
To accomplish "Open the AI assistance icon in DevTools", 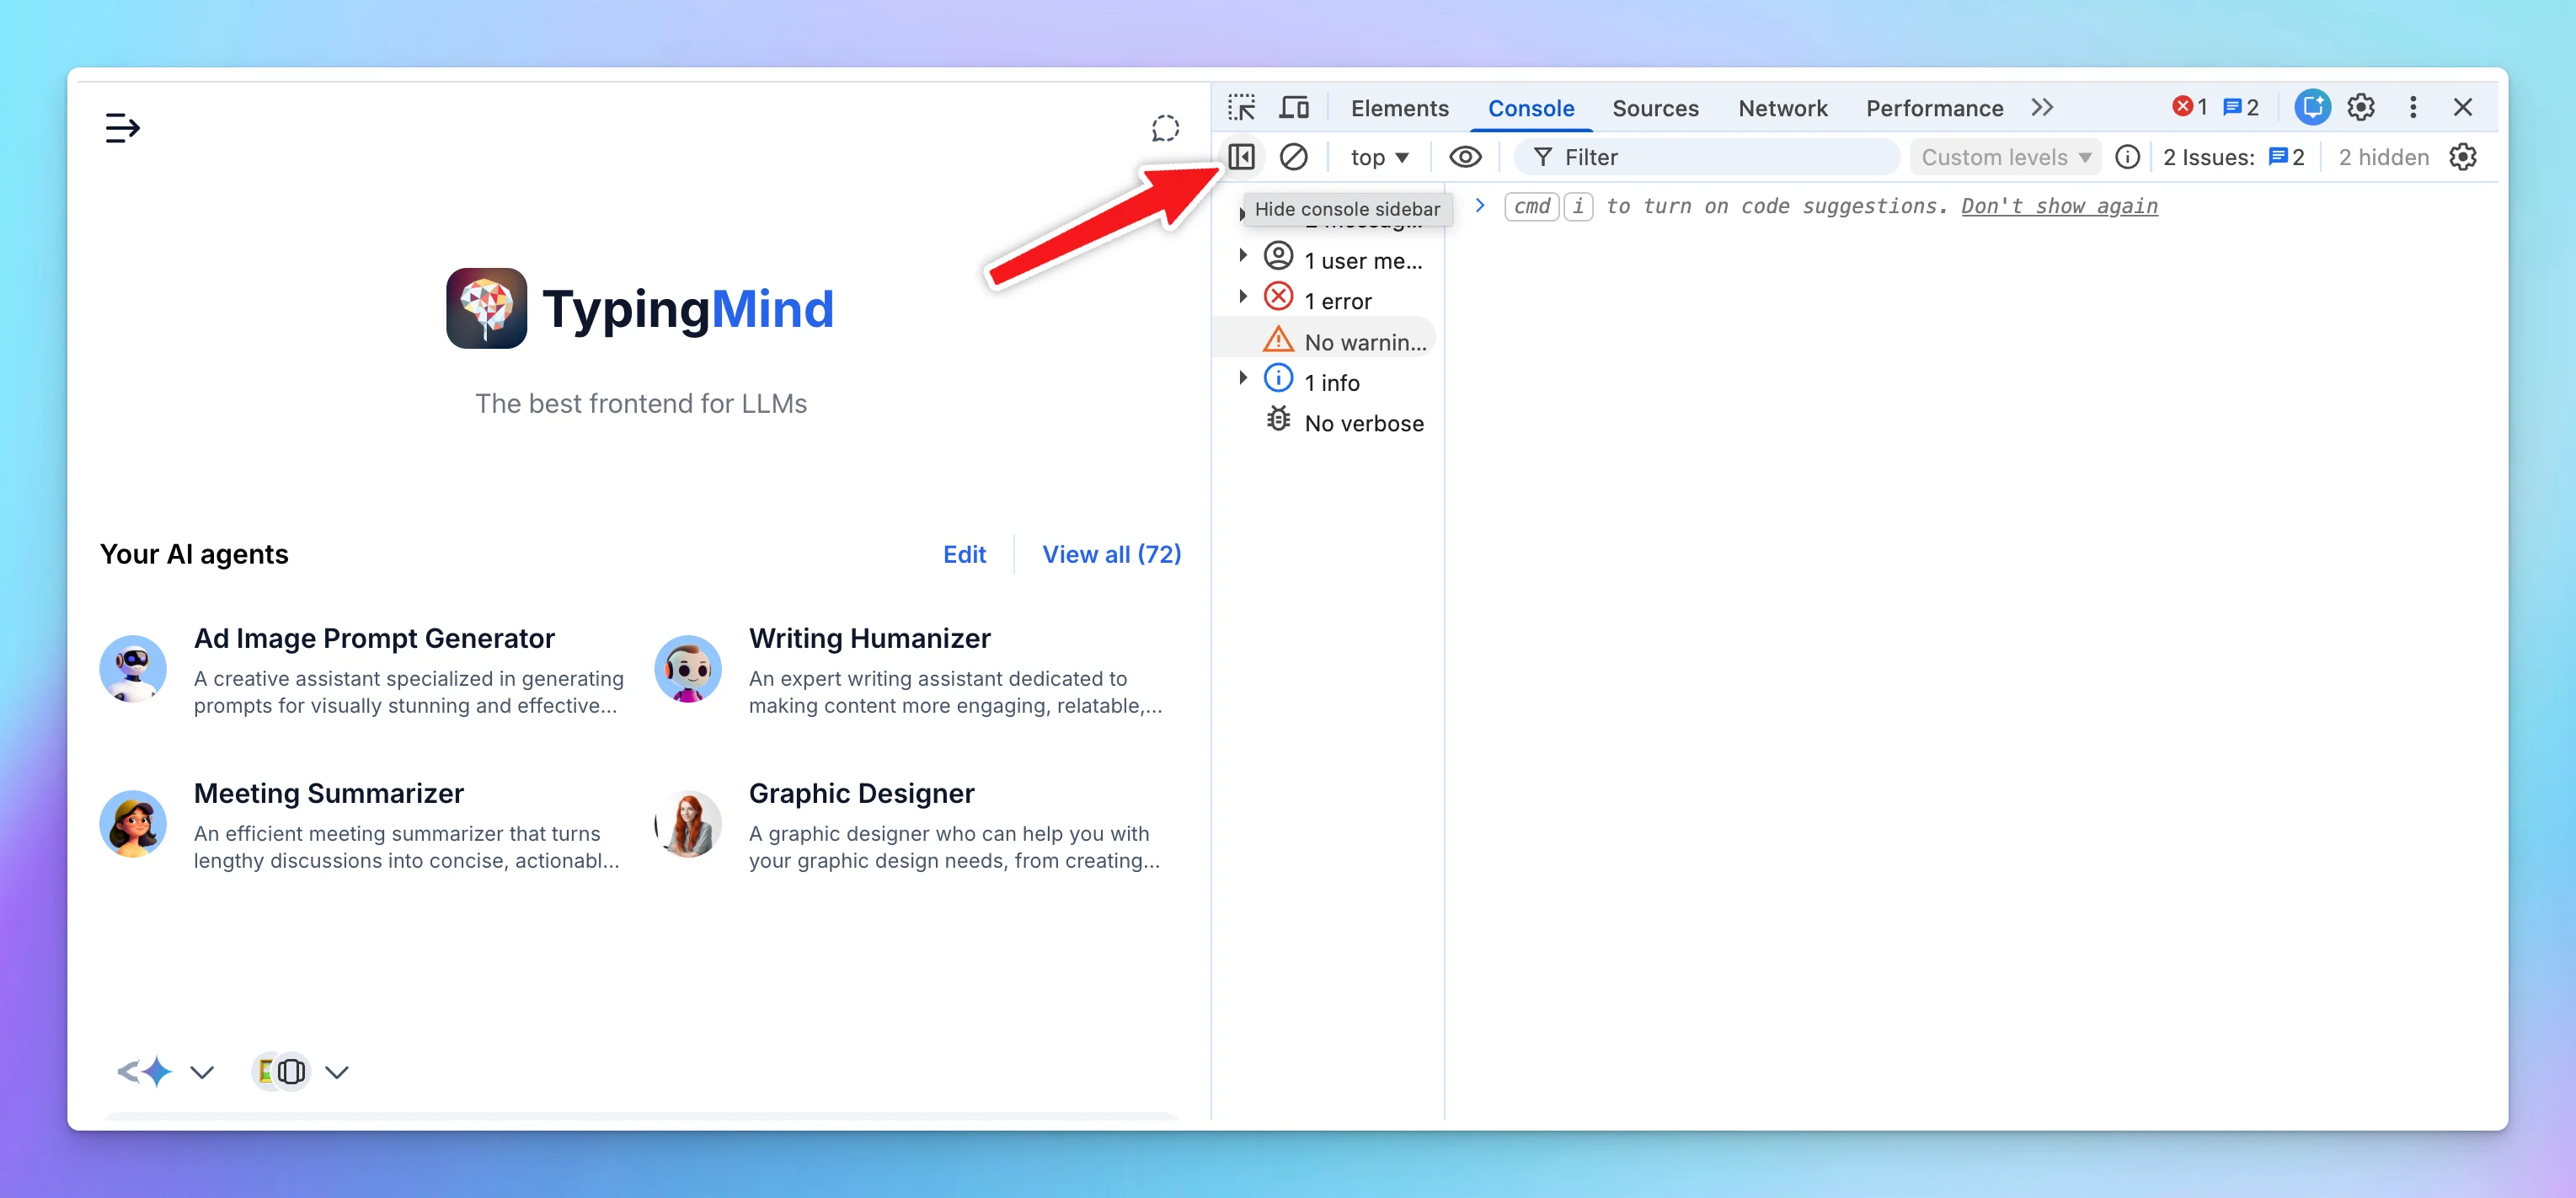I will tap(2312, 107).
